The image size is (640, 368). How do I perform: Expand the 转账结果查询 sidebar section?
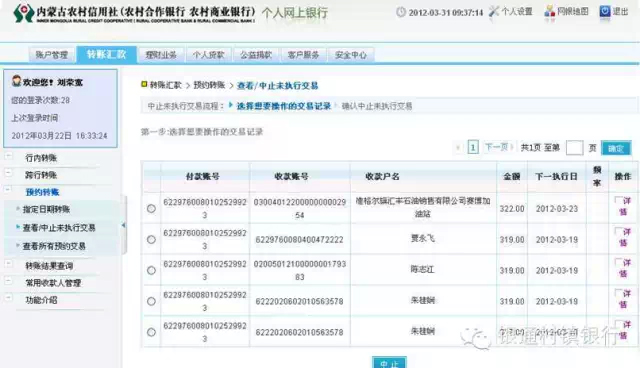(8, 264)
